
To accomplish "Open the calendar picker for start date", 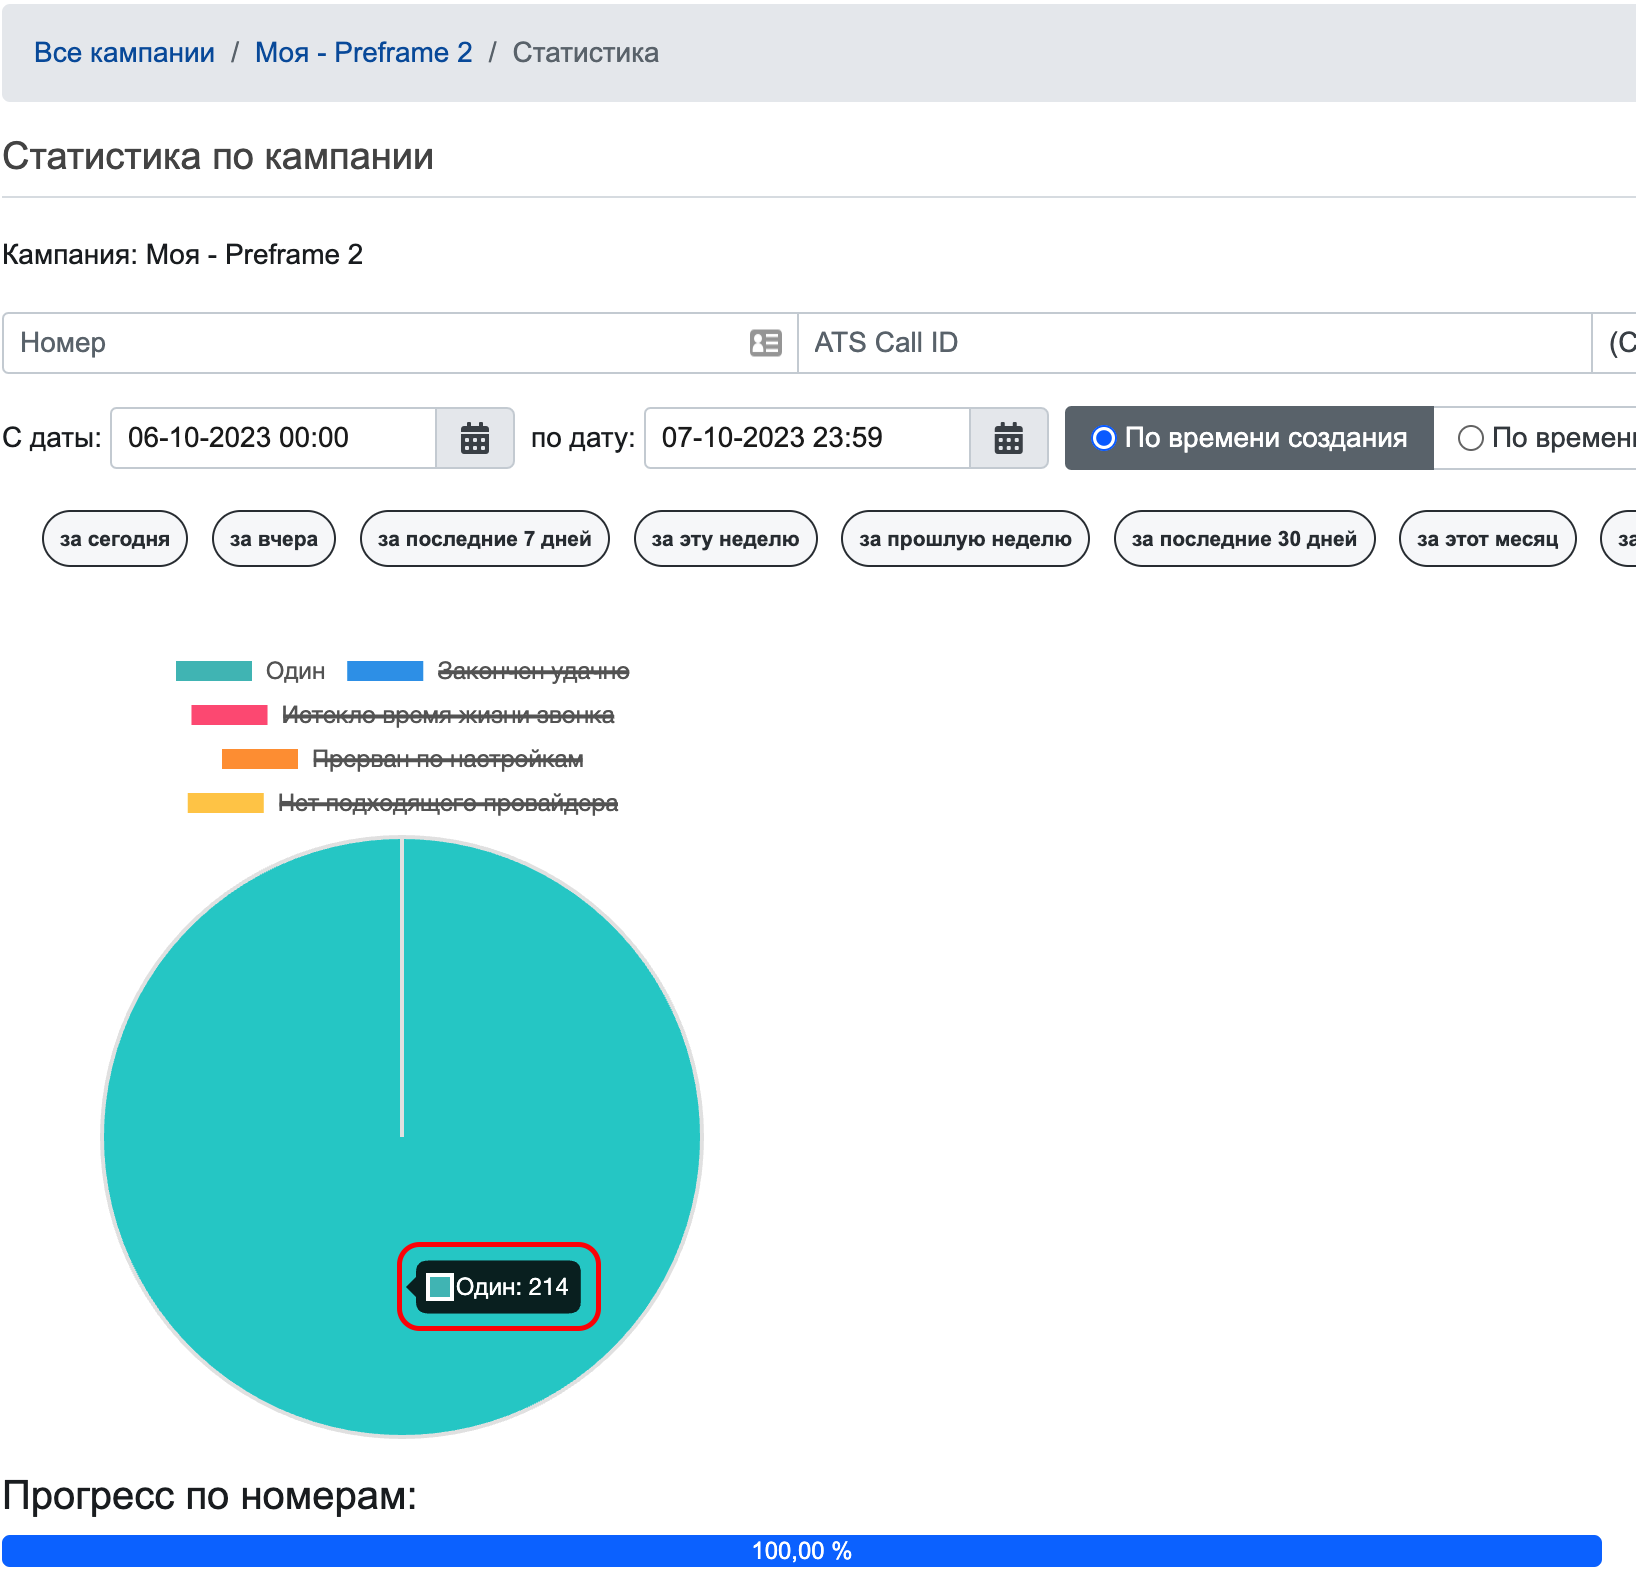I will coord(475,438).
